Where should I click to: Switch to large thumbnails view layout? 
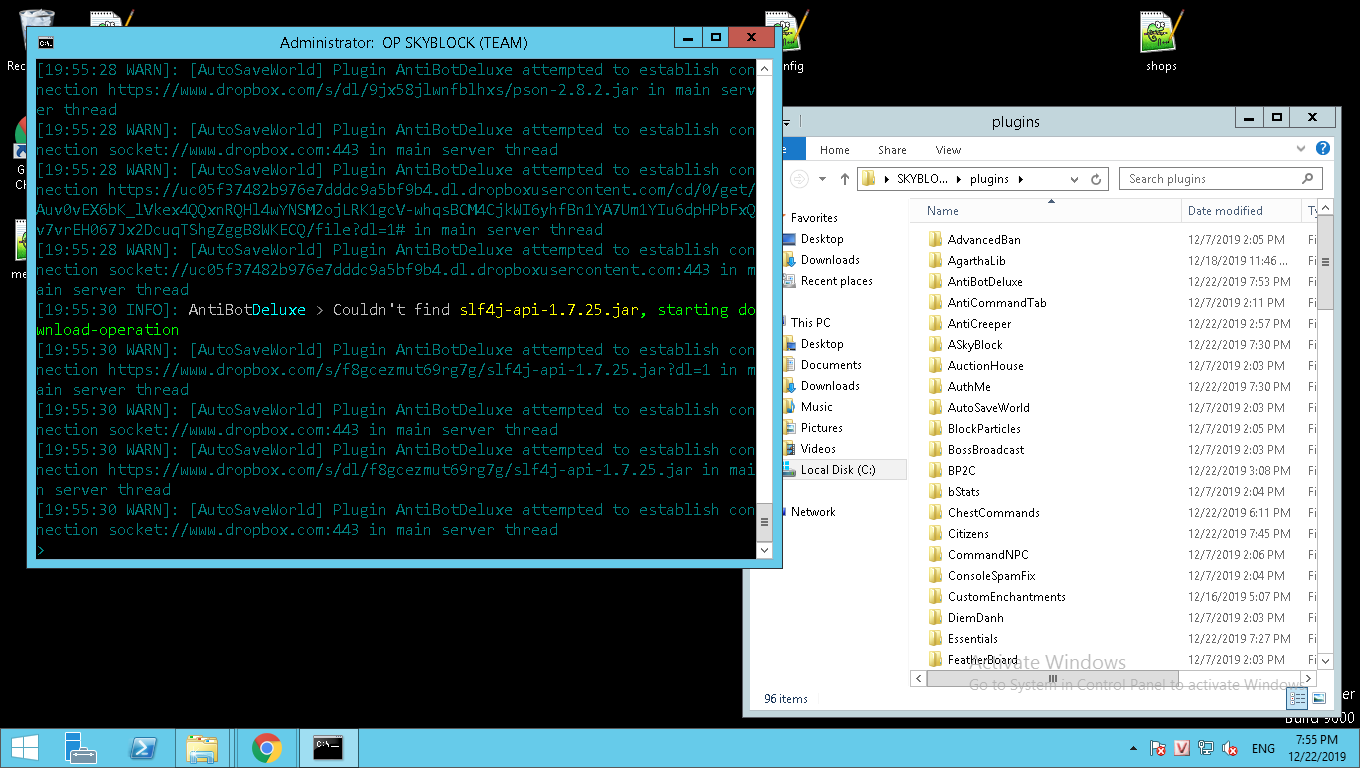tap(1319, 698)
